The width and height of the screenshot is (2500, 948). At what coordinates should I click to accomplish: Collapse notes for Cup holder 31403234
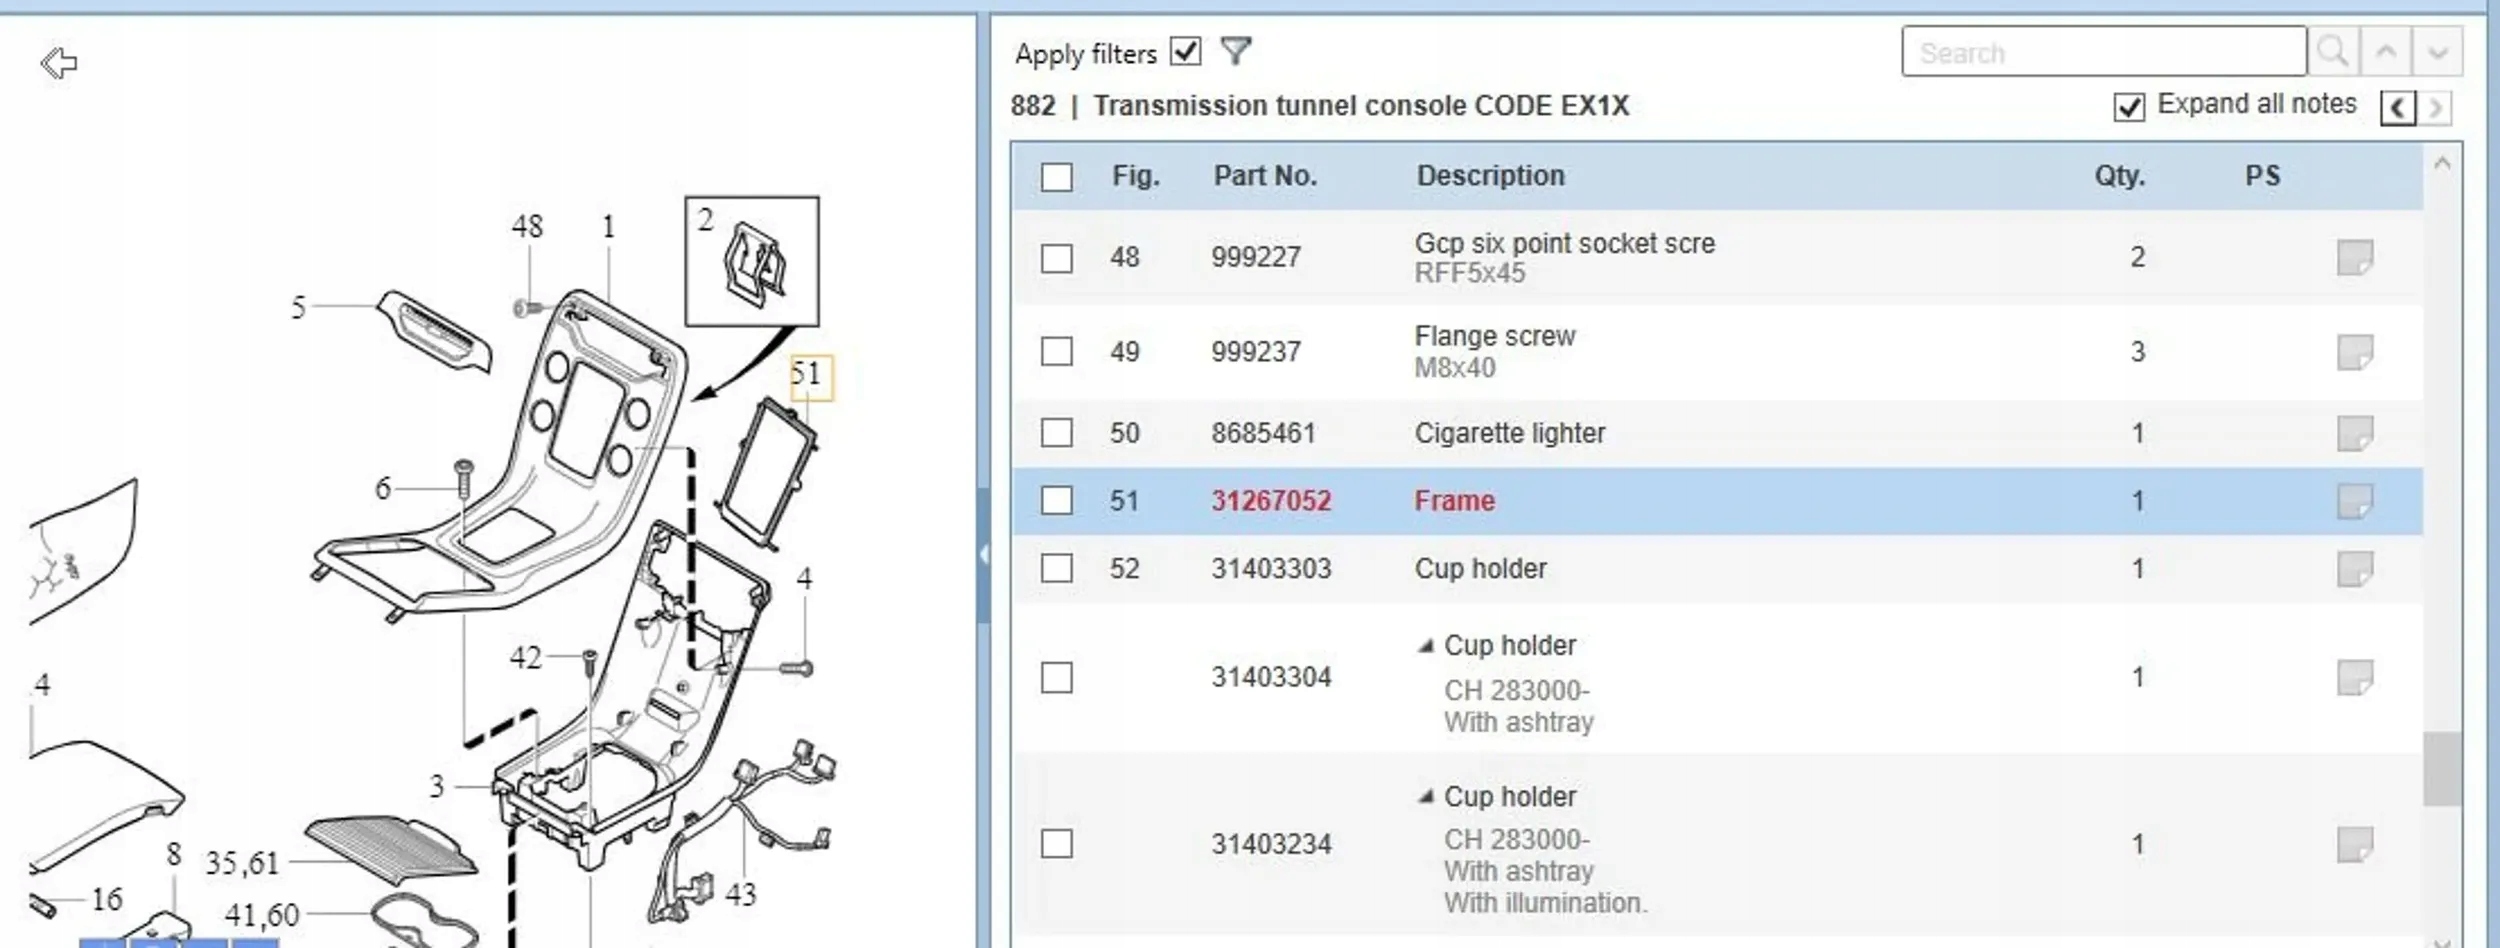click(x=1426, y=797)
